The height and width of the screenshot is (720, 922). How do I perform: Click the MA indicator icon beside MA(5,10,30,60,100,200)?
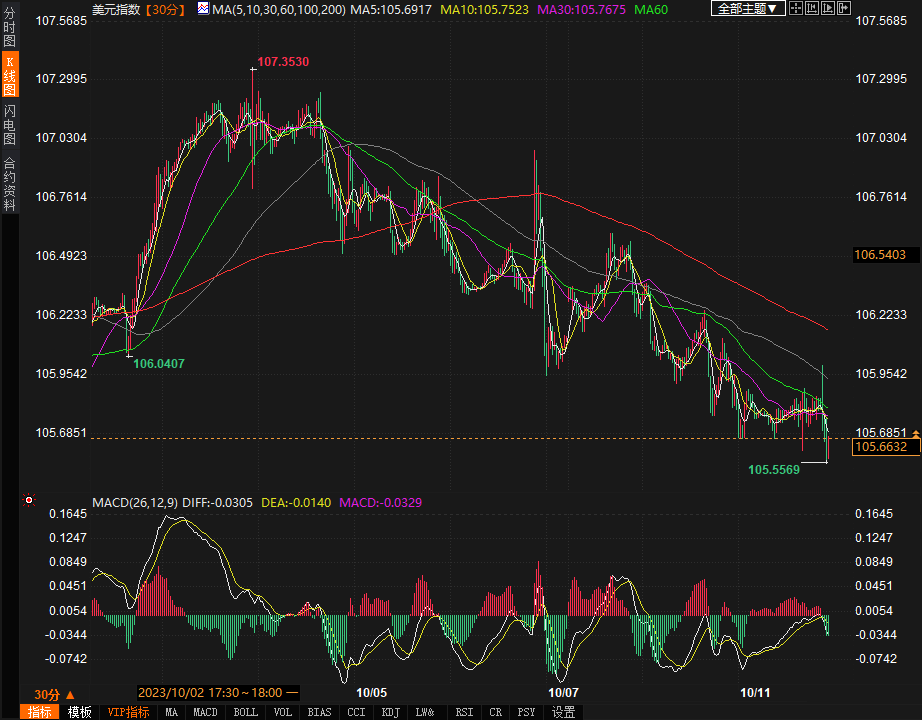[x=203, y=9]
